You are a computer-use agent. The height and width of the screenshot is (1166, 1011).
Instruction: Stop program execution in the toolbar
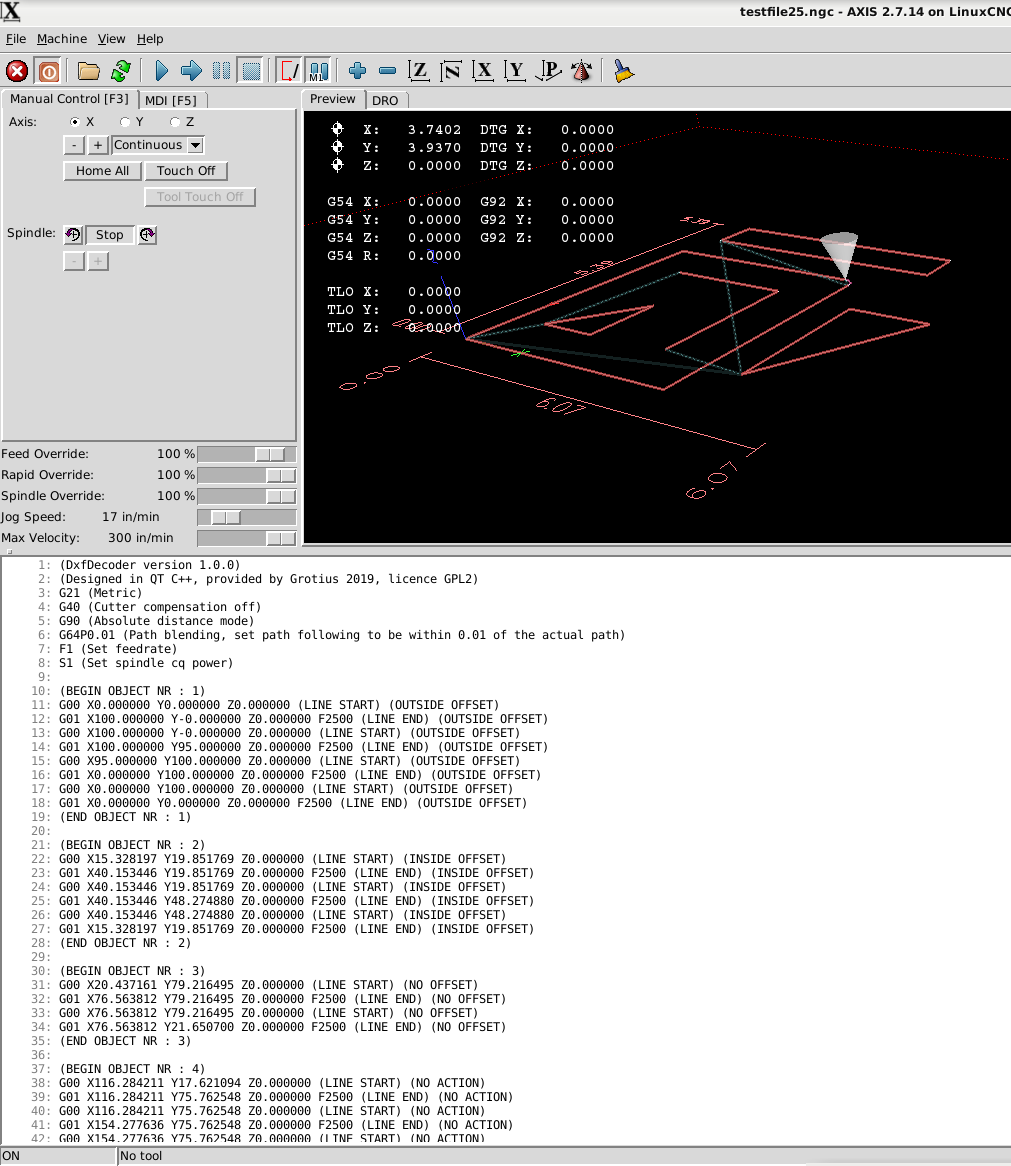251,71
